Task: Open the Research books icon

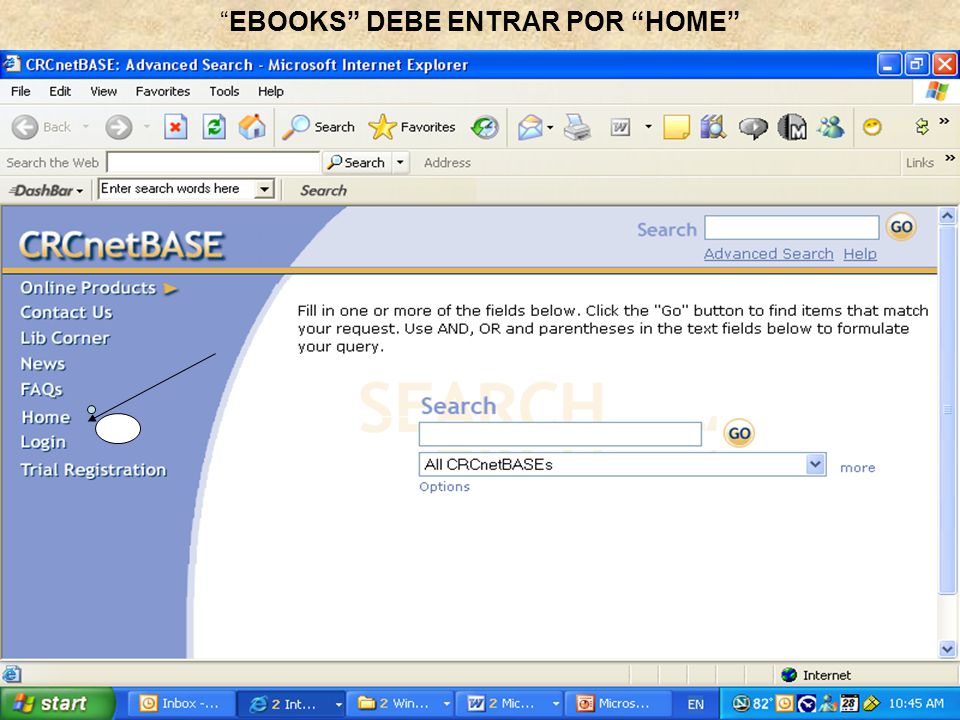Action: point(713,127)
